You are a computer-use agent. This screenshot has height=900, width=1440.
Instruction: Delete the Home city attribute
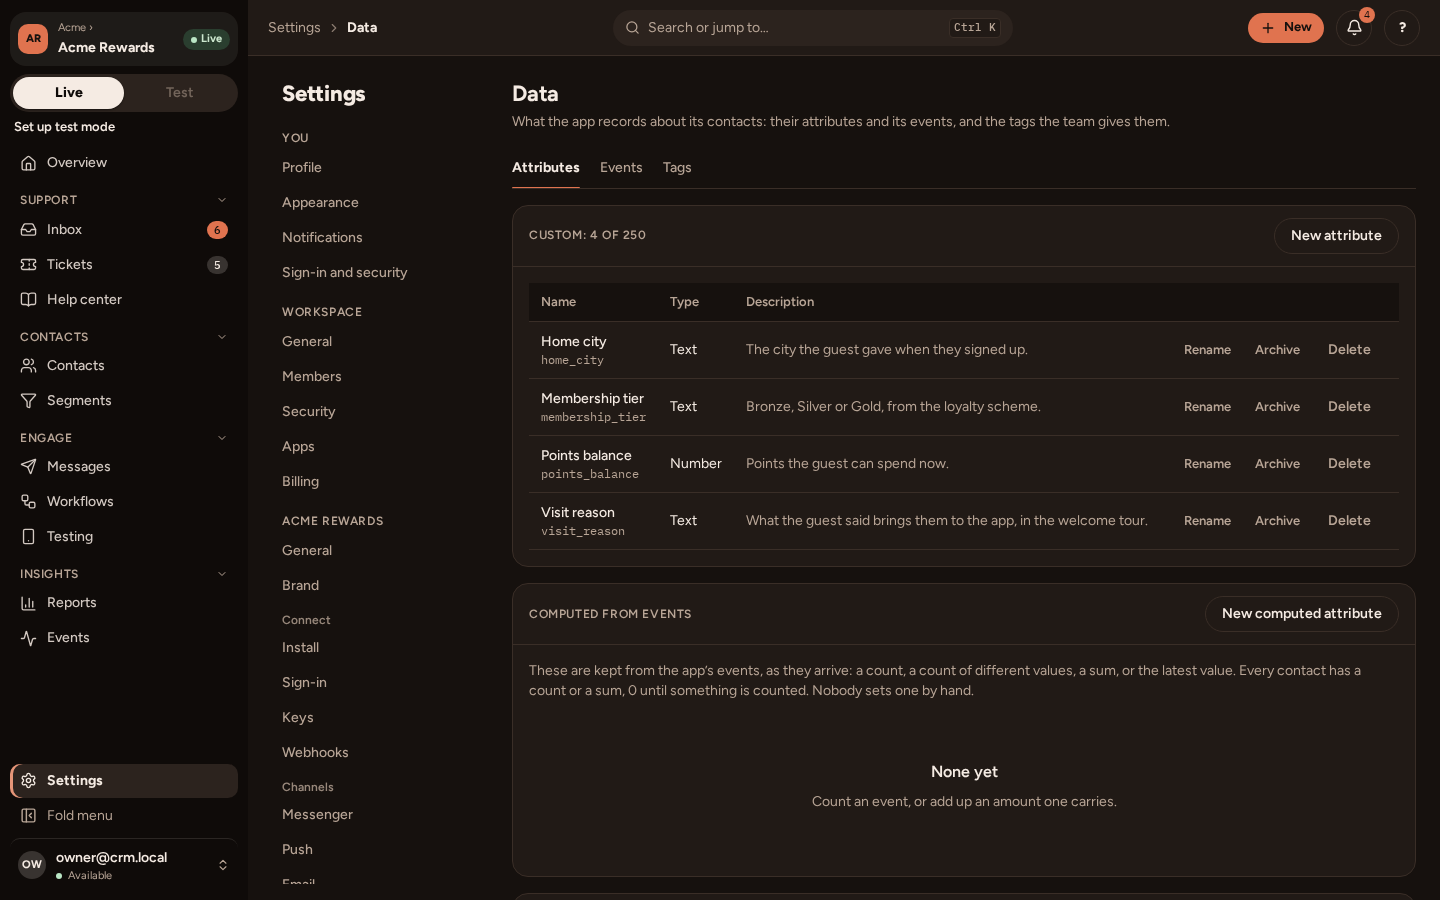(1349, 350)
